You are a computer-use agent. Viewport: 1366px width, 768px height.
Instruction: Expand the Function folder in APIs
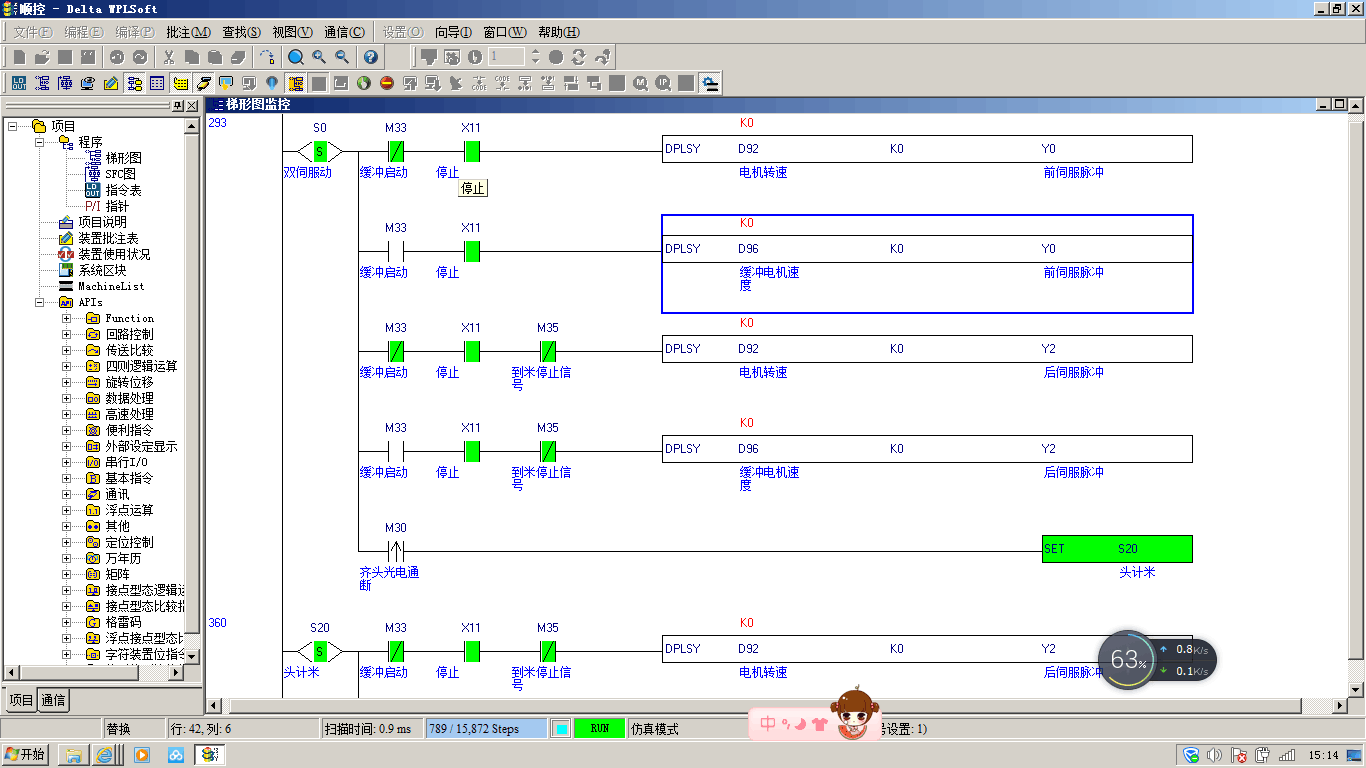click(67, 318)
